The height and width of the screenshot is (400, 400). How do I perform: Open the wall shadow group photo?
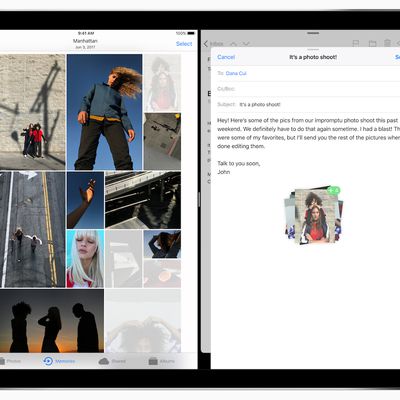[32, 112]
